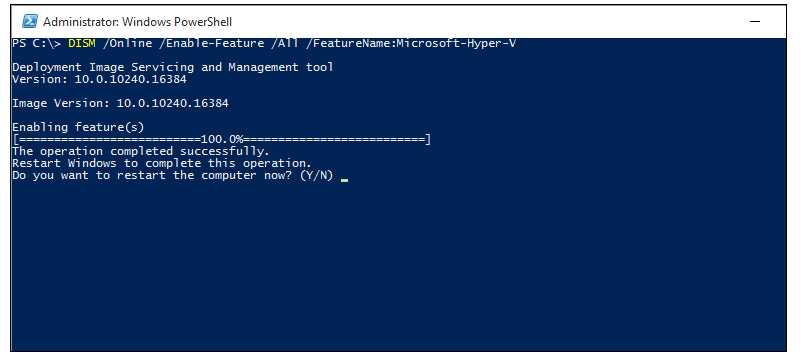Minimize the PowerShell window

tap(755, 22)
